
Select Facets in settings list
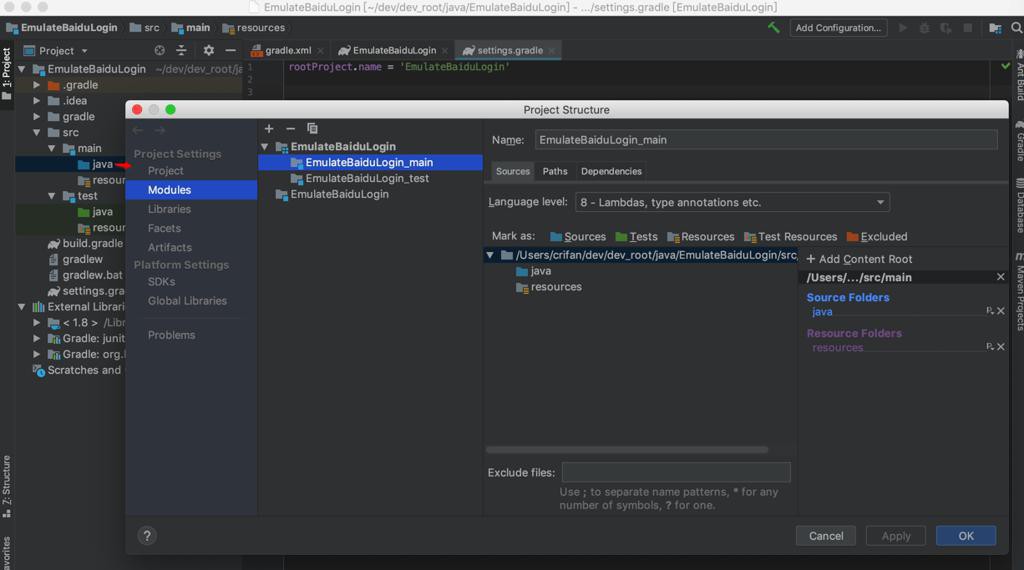164,229
